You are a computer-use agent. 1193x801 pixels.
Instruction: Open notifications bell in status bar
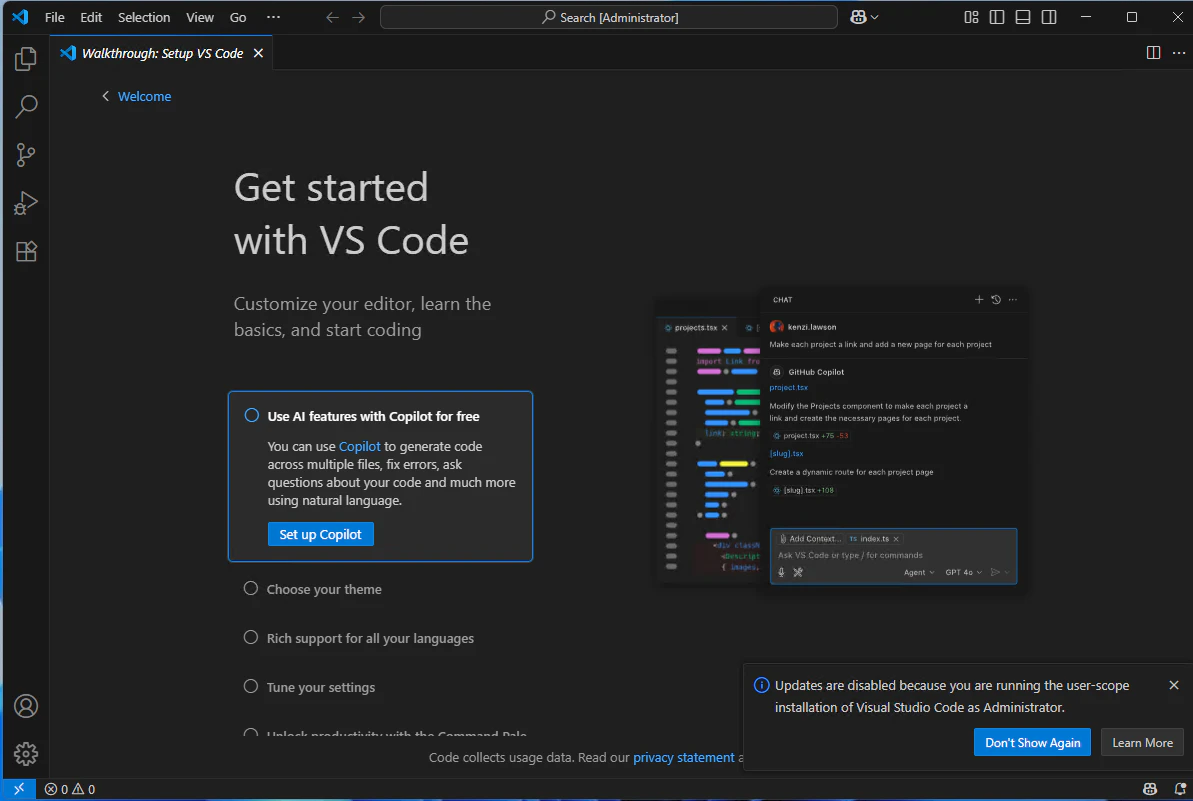(1179, 789)
